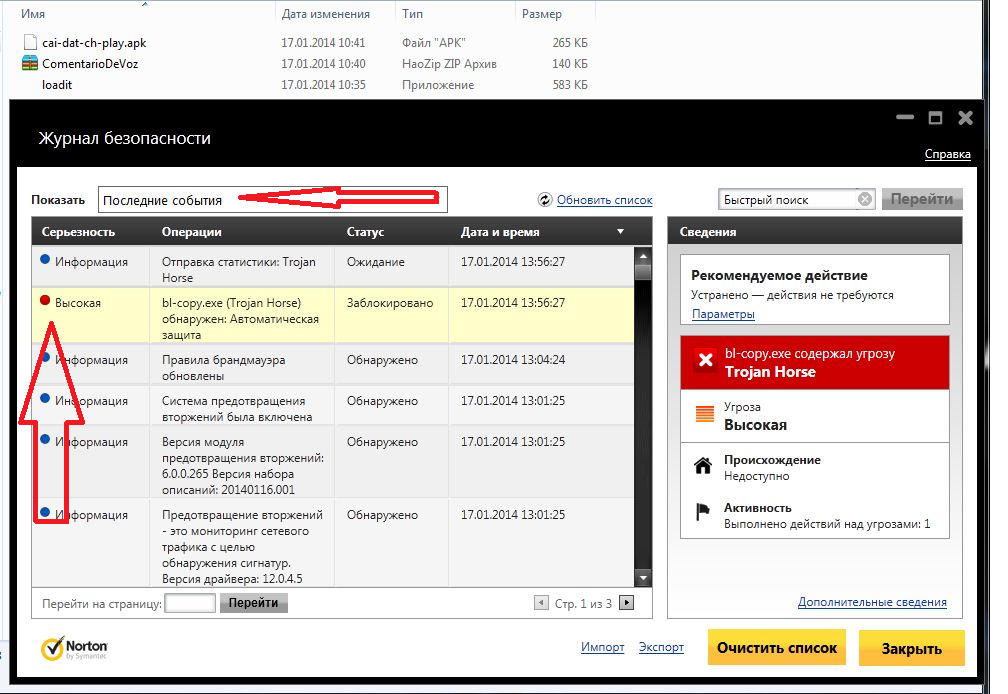Open the Справка help link
The width and height of the screenshot is (1008, 694).
click(x=948, y=154)
